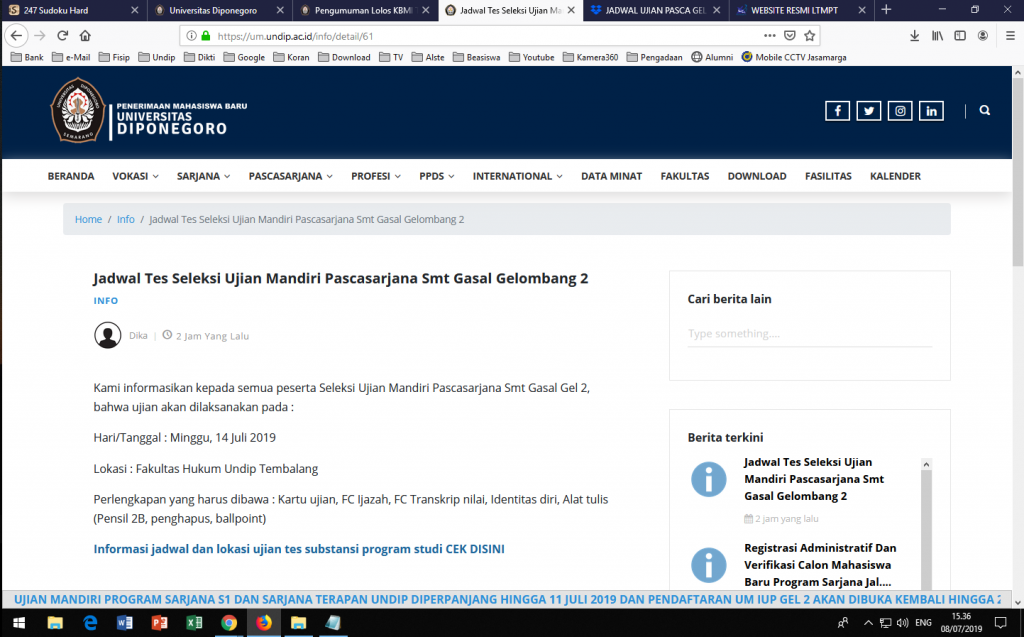
Task: Bookmark this page with the star icon
Action: pyautogui.click(x=810, y=35)
